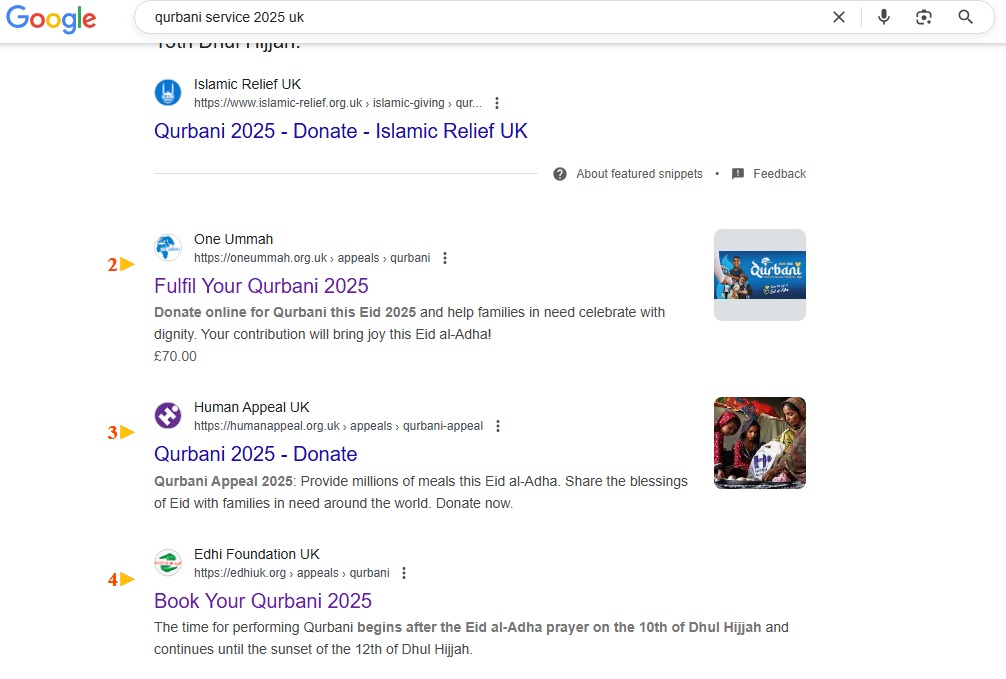Open more options for Edhi Foundation result

tap(404, 573)
